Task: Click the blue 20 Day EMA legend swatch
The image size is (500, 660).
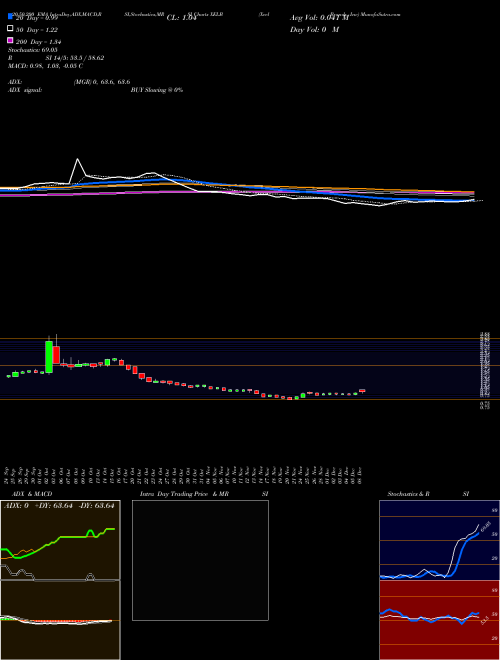Action: click(x=10, y=17)
